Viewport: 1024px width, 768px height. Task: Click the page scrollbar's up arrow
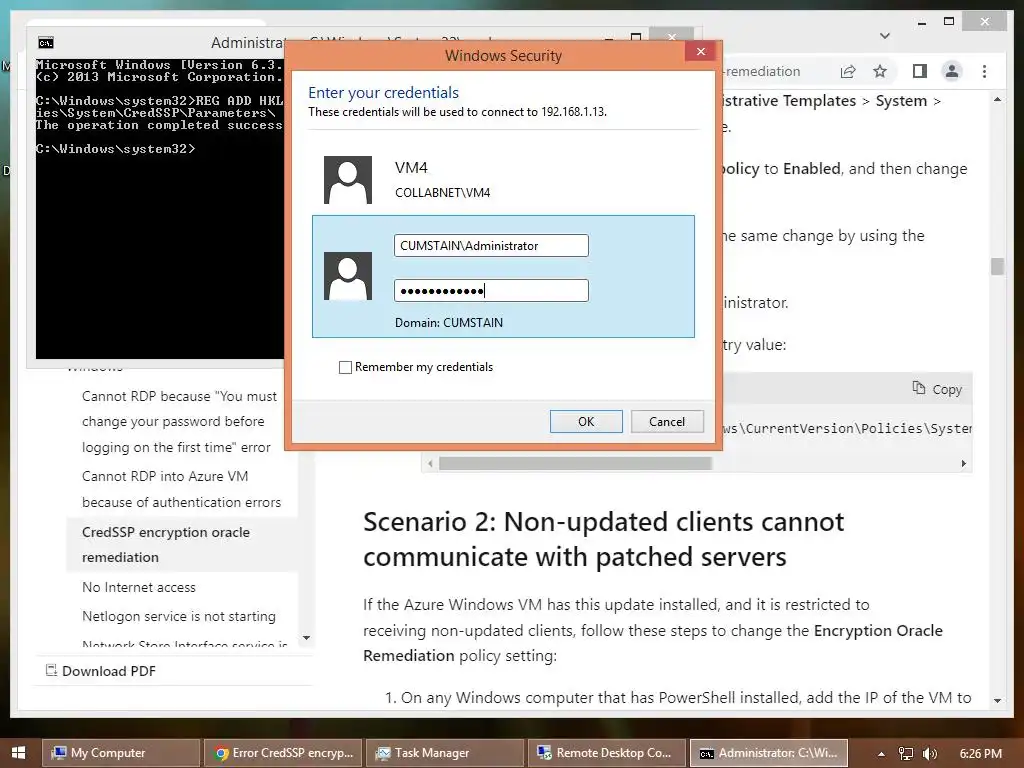click(x=997, y=99)
